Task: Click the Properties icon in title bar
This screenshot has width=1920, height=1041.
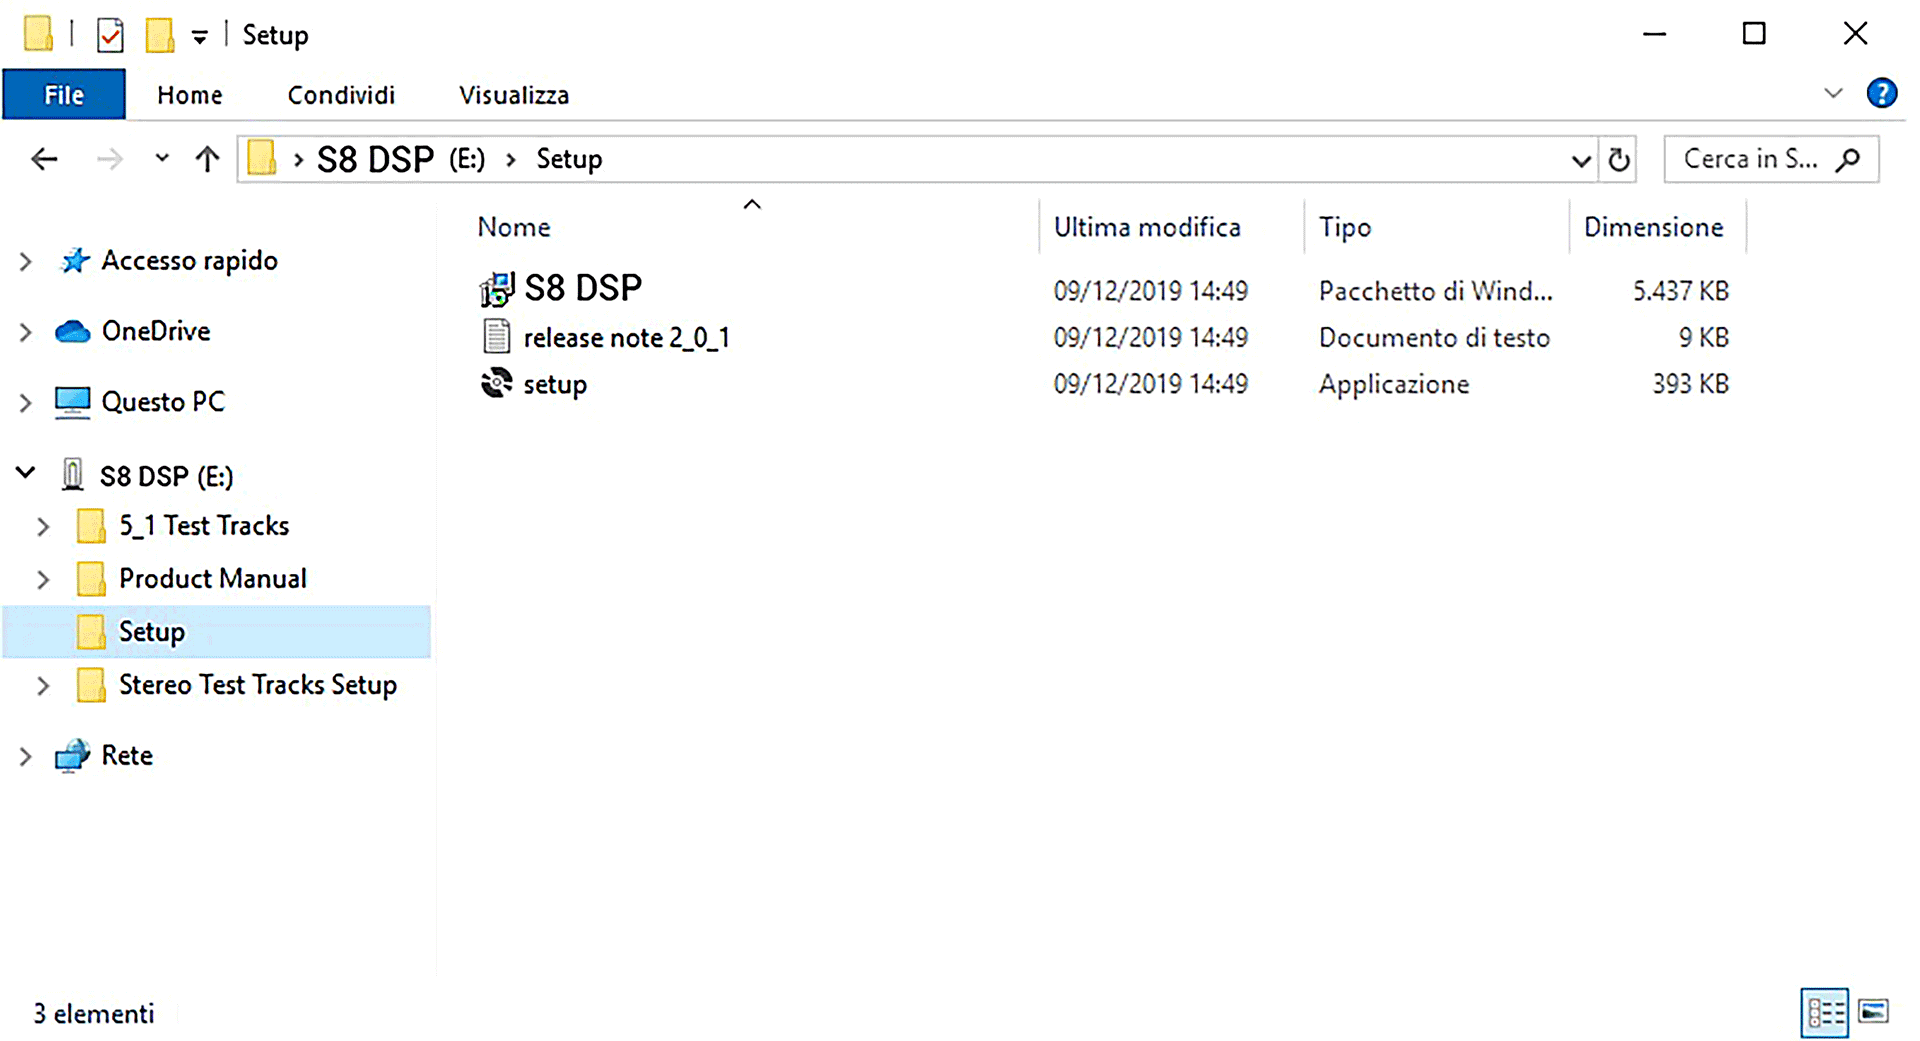Action: tap(110, 36)
